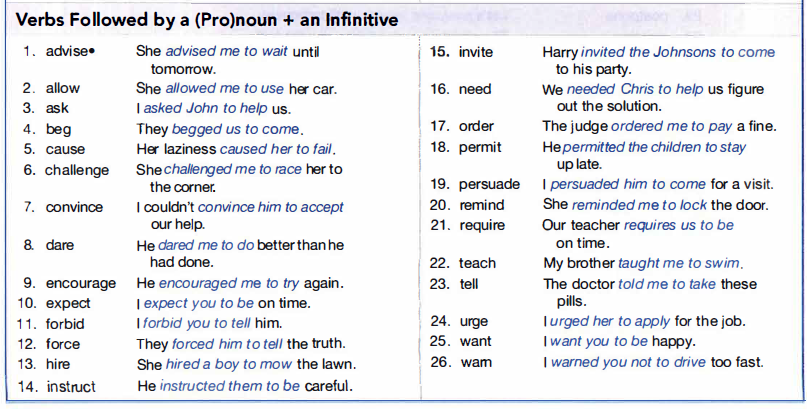This screenshot has height=409, width=807.
Task: Click the word 'persuade' in item 19
Action: click(489, 184)
